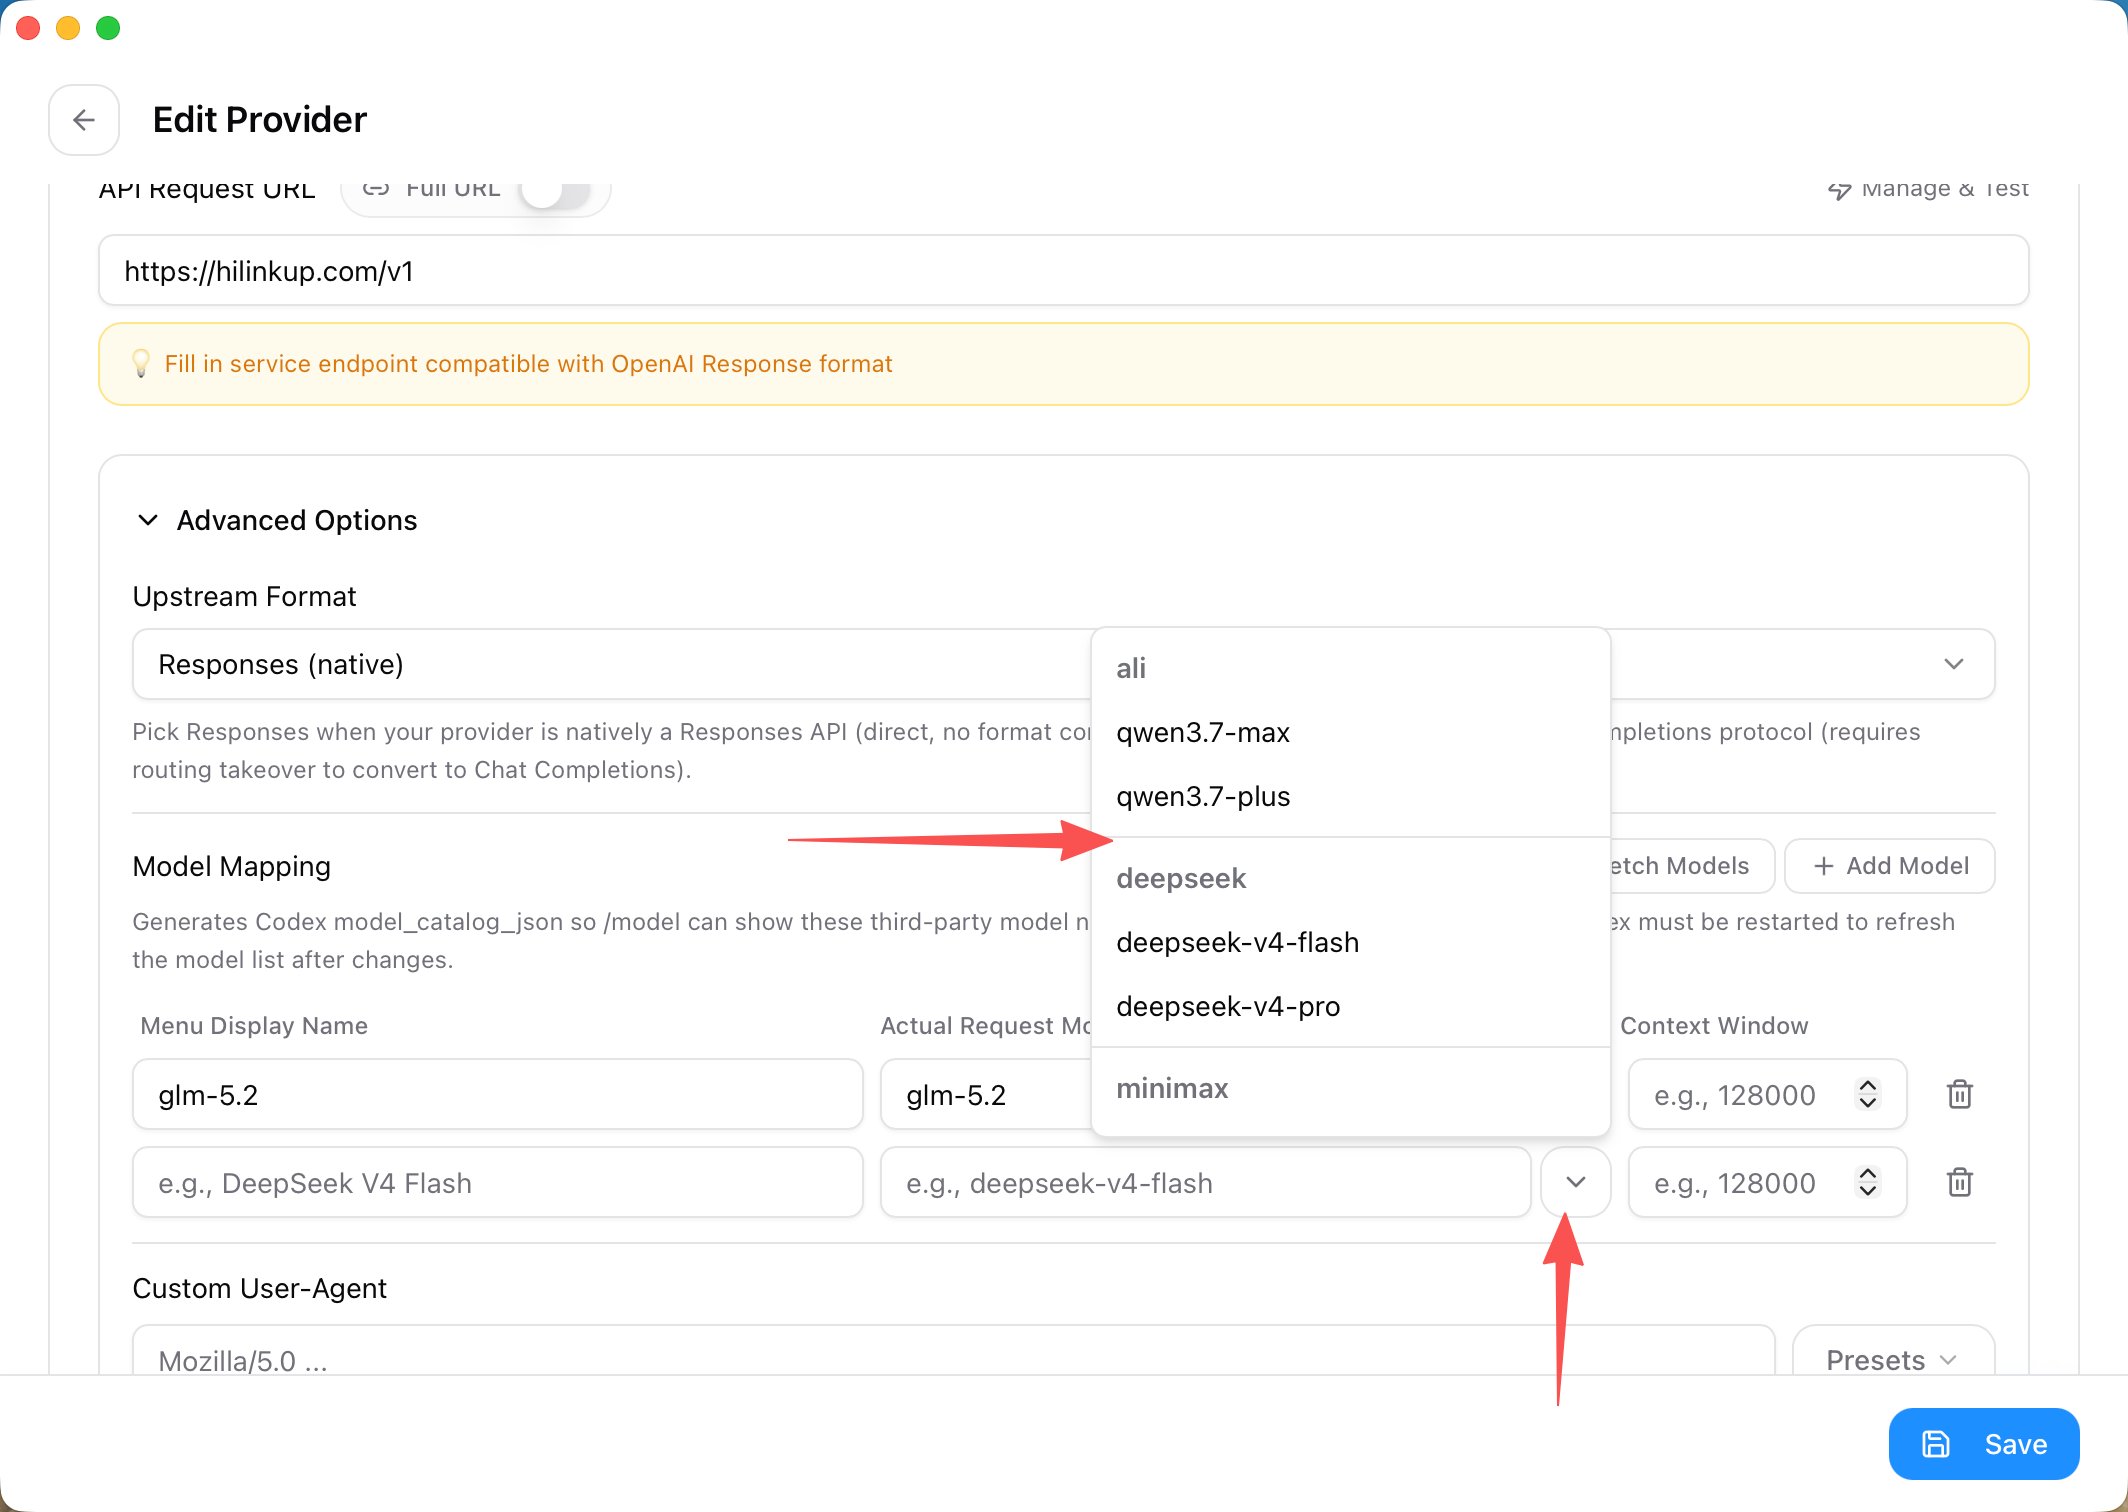The width and height of the screenshot is (2128, 1512).
Task: Click the link icon beside Full URL
Action: [376, 190]
